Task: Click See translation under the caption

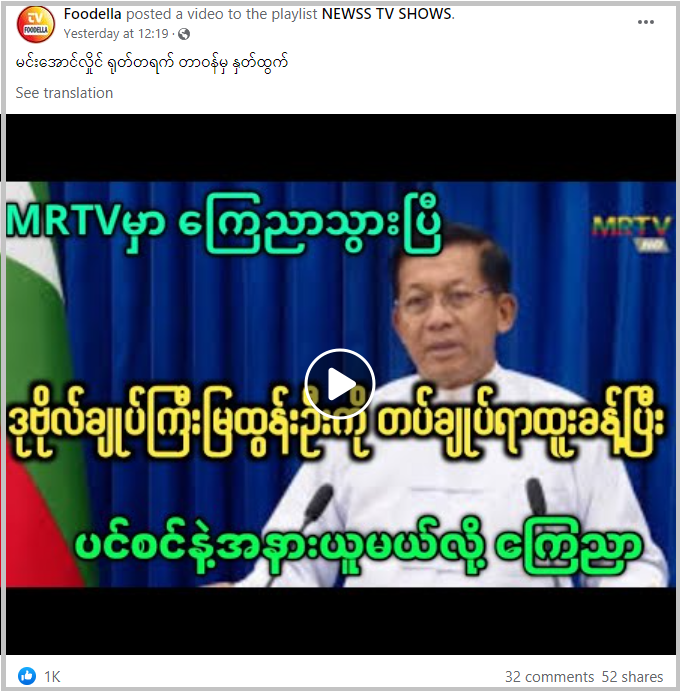Action: pos(64,93)
